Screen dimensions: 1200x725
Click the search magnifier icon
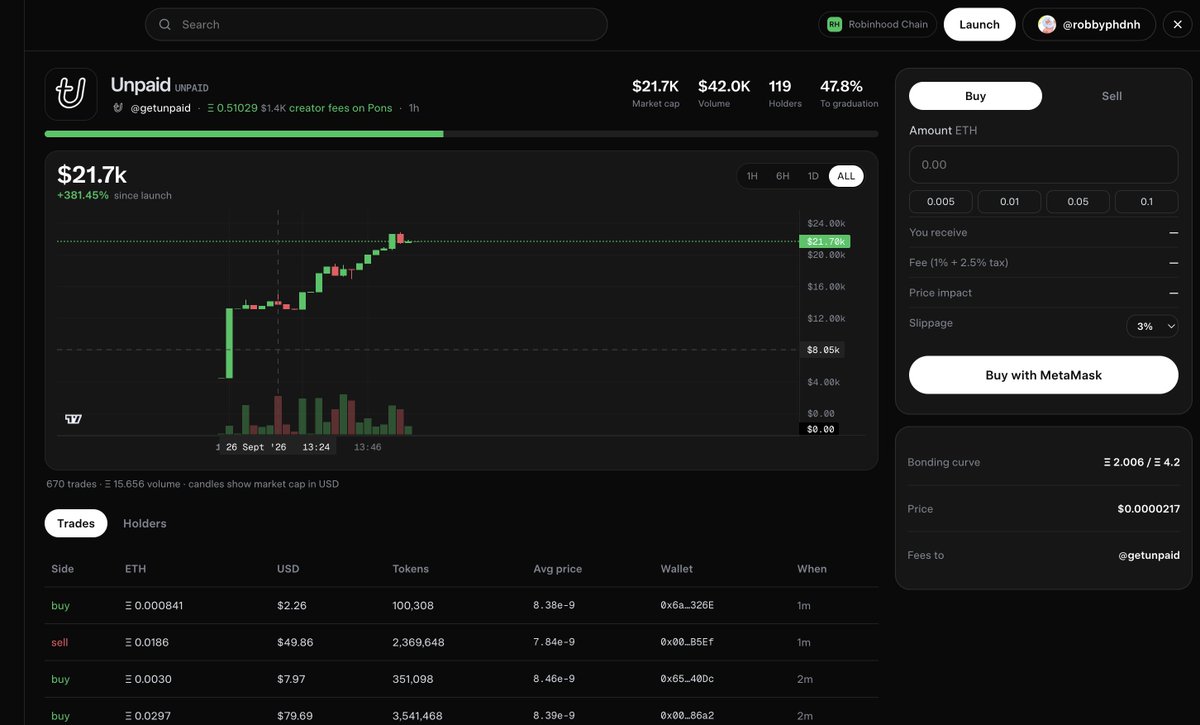point(165,24)
